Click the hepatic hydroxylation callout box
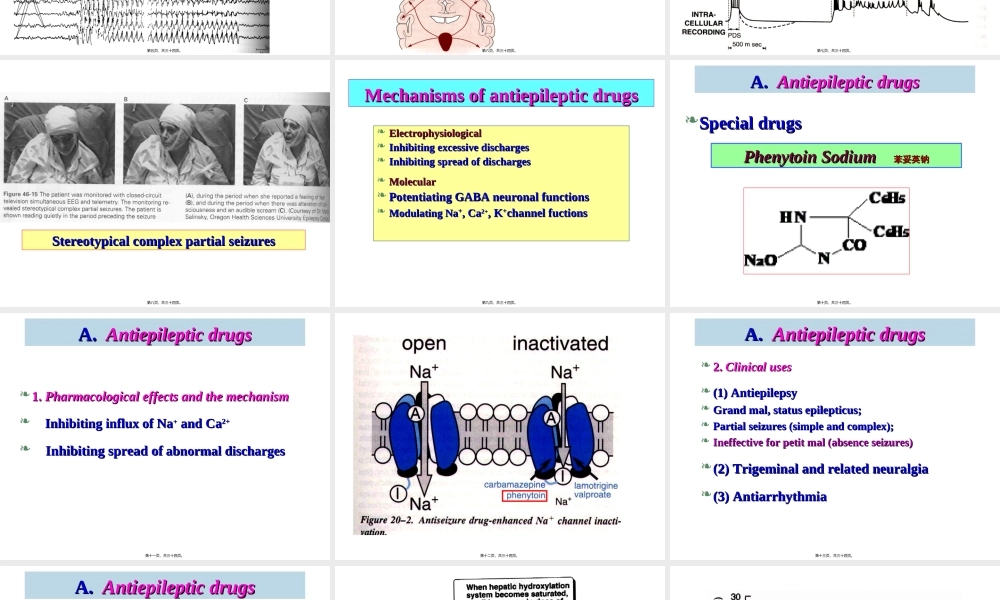Screen dimensions: 1000x600 (x=515, y=589)
